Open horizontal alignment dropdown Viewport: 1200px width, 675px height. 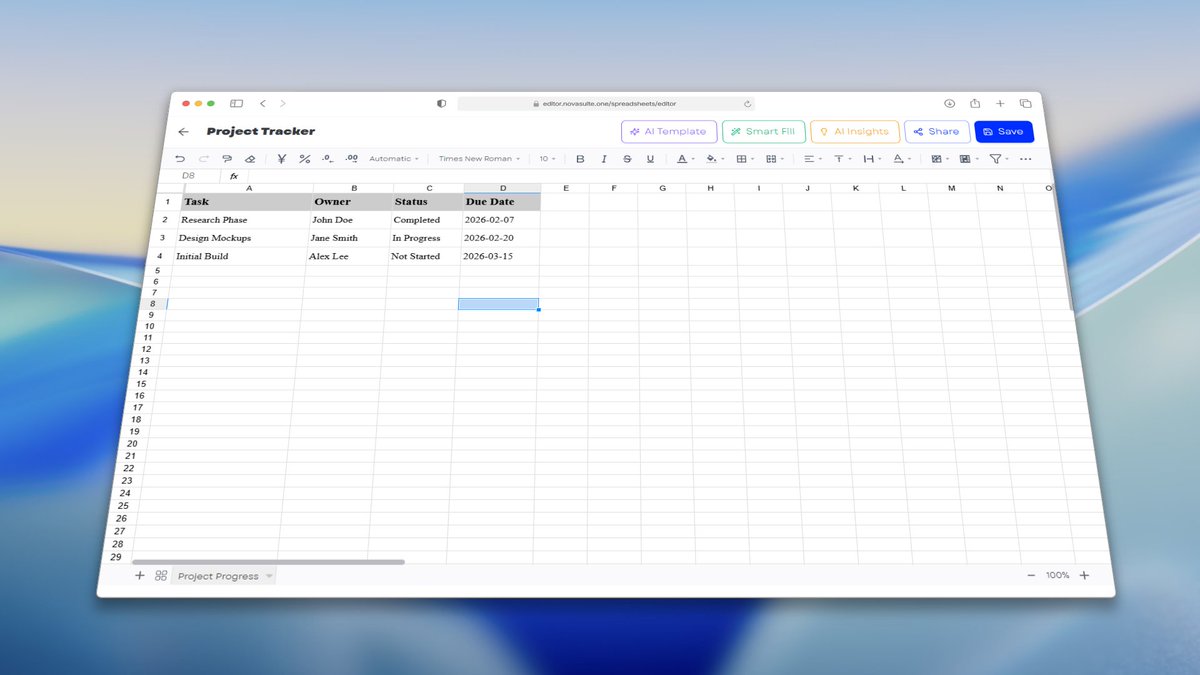pos(813,159)
